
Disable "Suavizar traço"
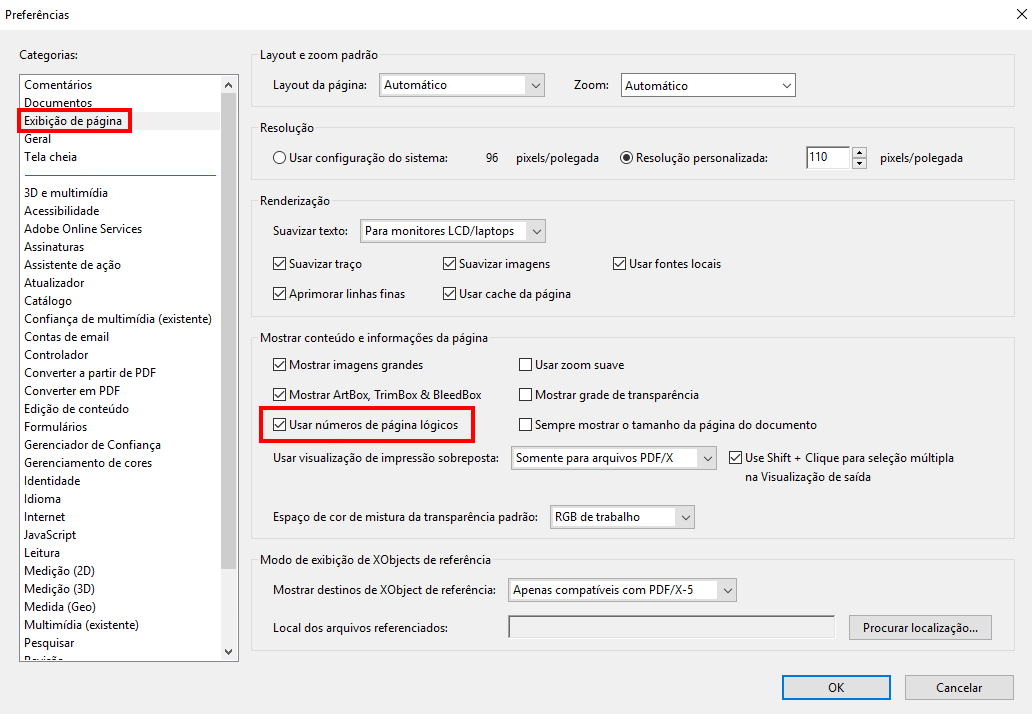click(278, 263)
